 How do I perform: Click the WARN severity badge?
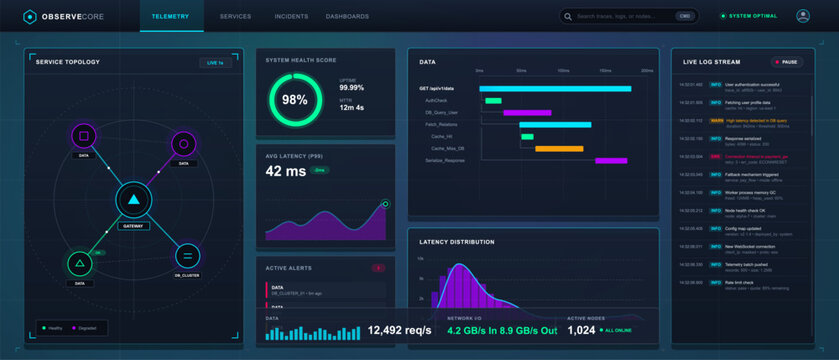[716, 120]
